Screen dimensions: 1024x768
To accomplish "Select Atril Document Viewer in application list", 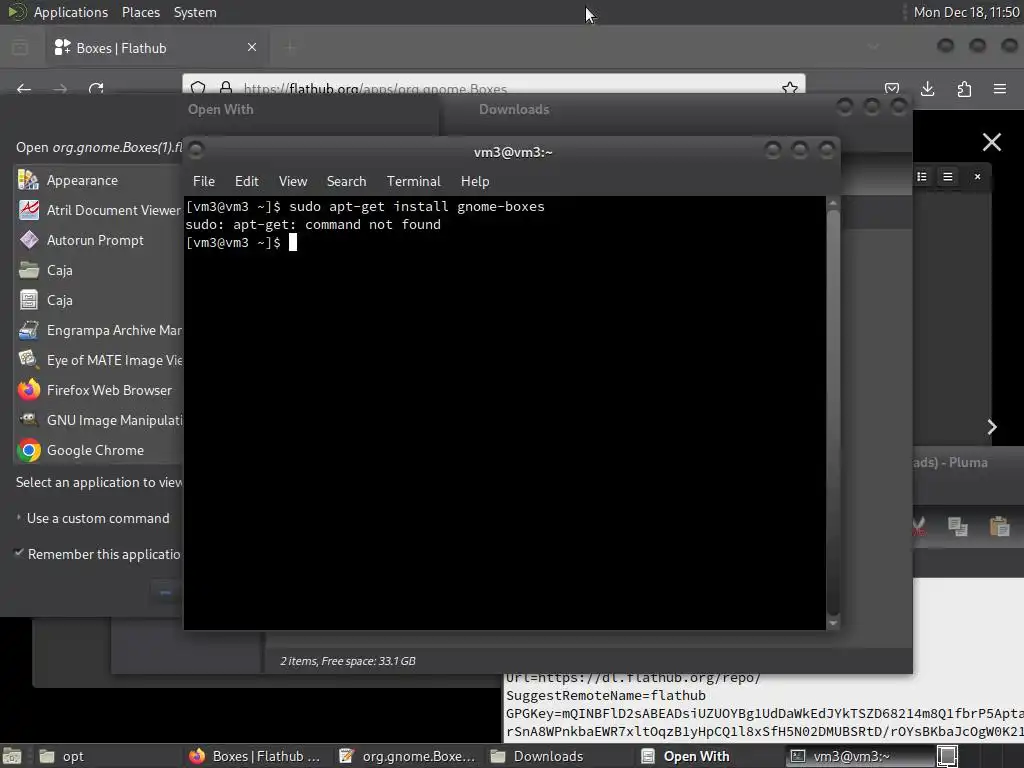I will (x=98, y=210).
